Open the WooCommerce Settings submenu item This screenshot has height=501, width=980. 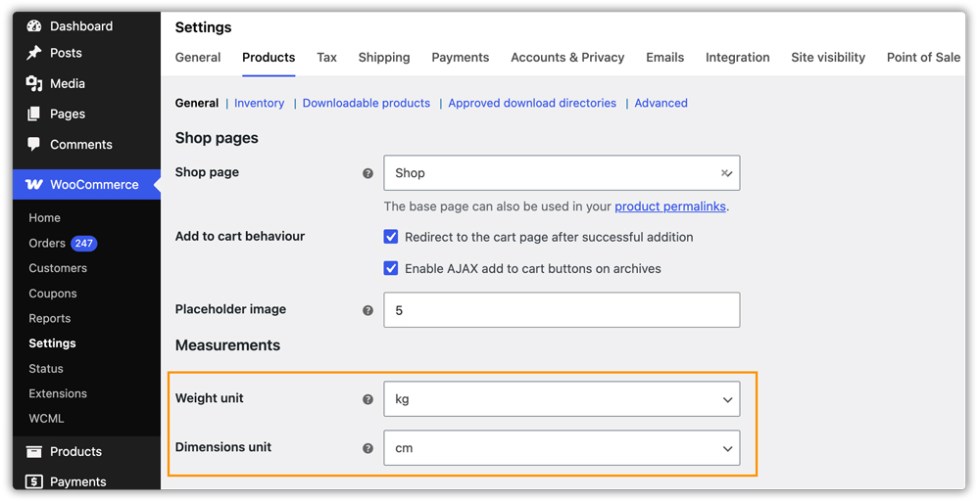coord(52,344)
